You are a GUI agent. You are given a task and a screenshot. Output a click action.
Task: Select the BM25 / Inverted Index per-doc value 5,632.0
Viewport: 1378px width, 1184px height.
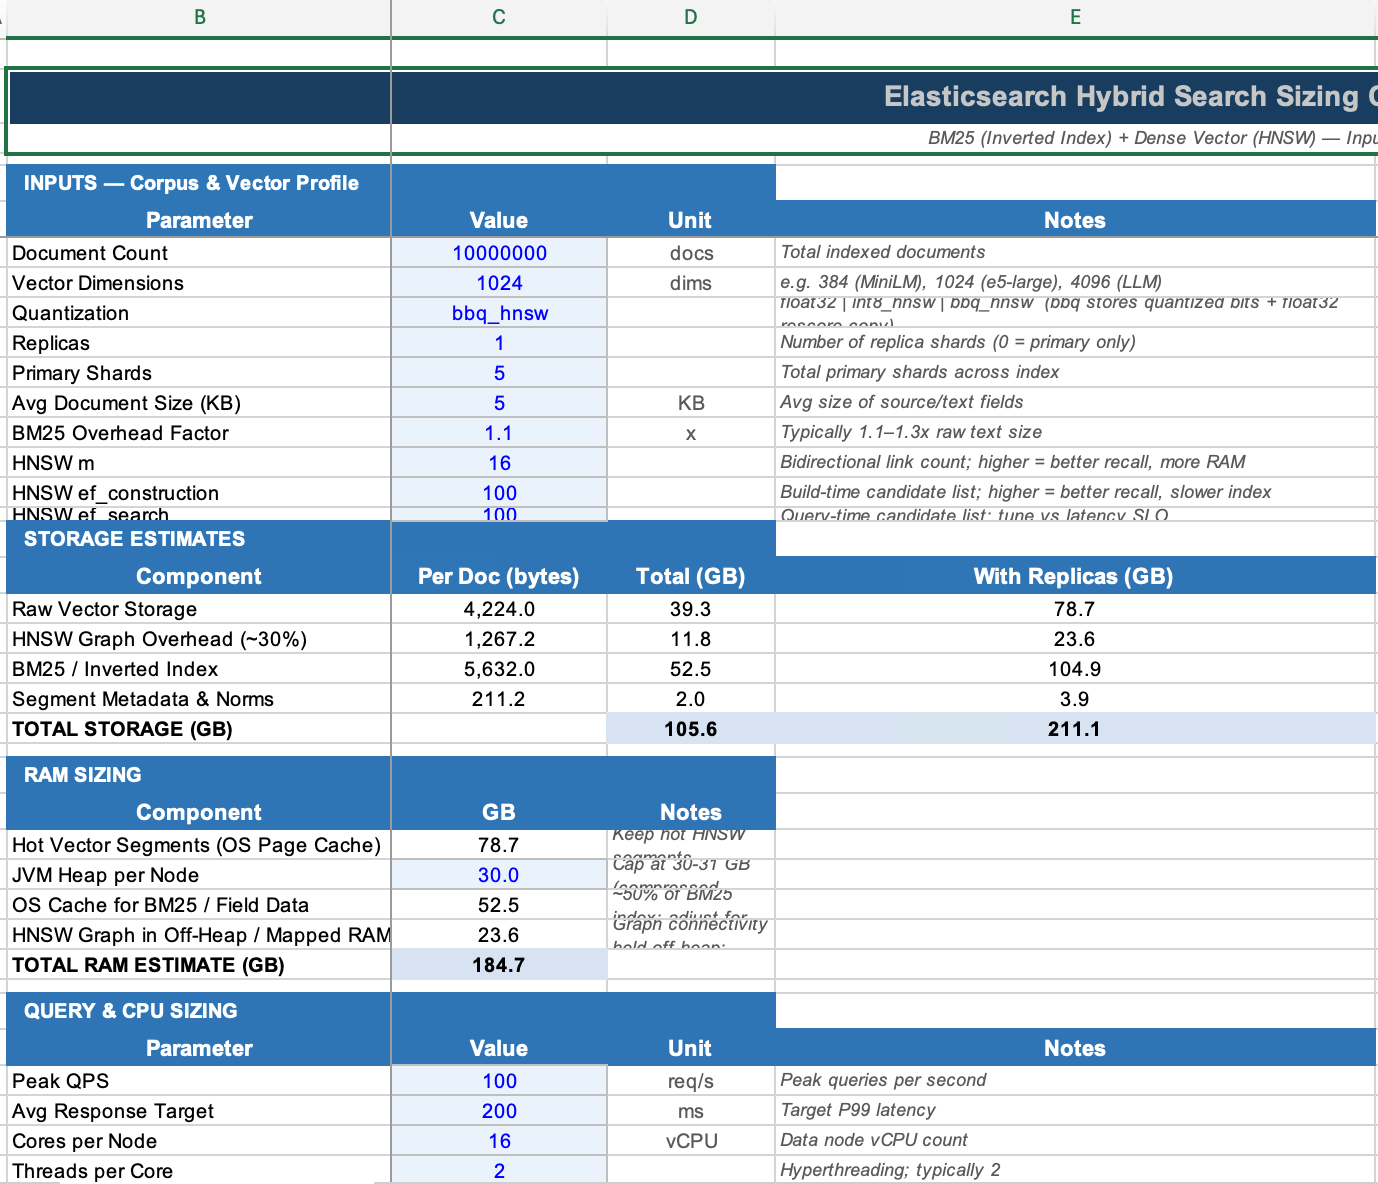(499, 669)
